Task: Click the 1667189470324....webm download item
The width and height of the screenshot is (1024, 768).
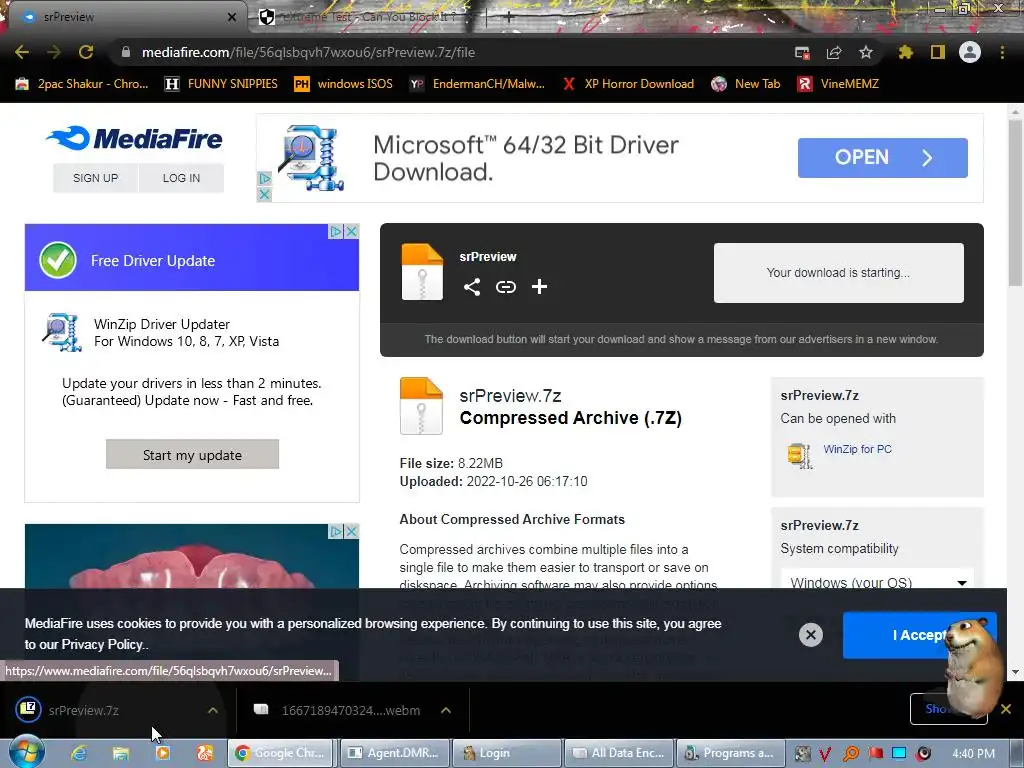Action: click(351, 710)
